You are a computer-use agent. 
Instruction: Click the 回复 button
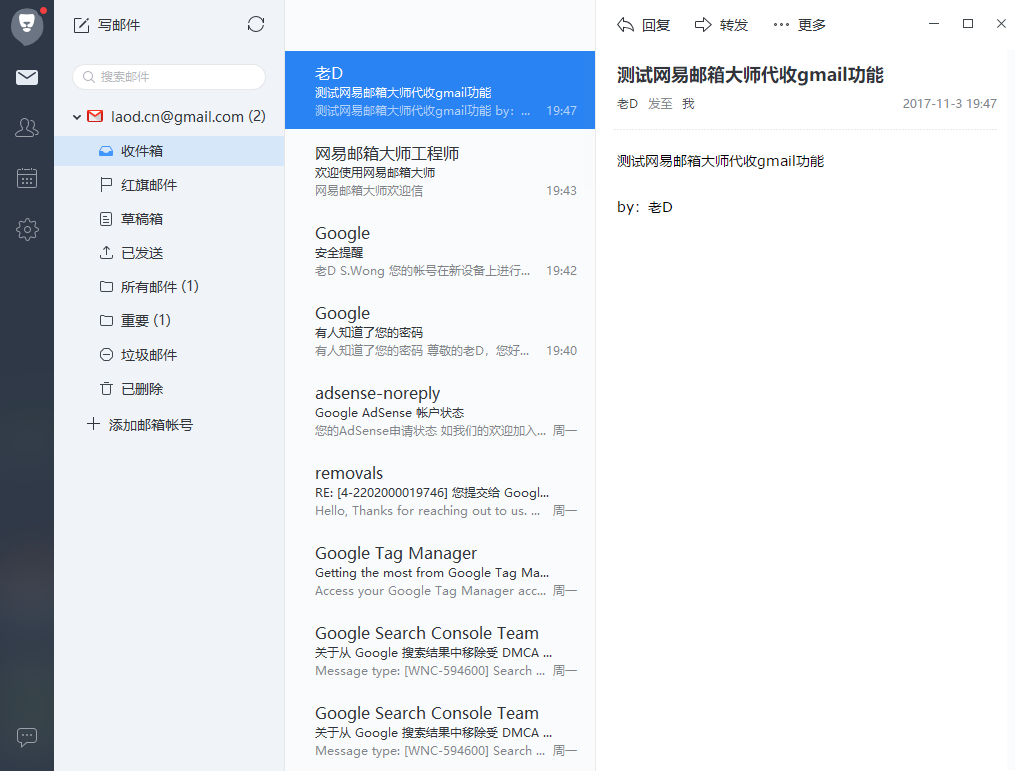[643, 25]
